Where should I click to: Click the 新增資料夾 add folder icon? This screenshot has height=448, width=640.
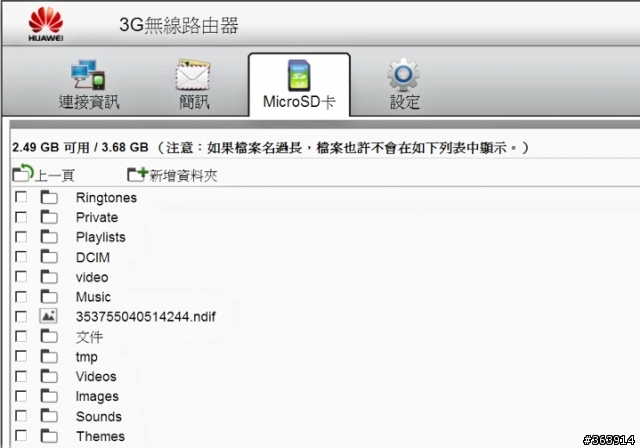click(137, 174)
